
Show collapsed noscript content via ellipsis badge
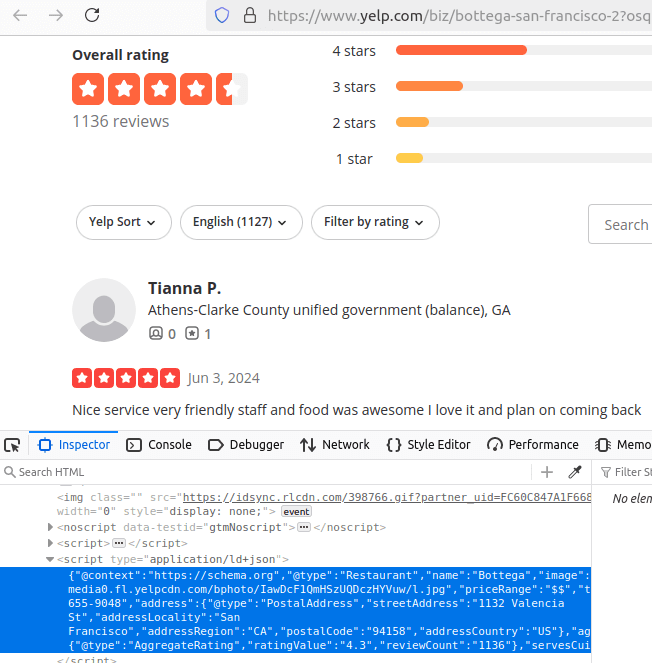(304, 527)
